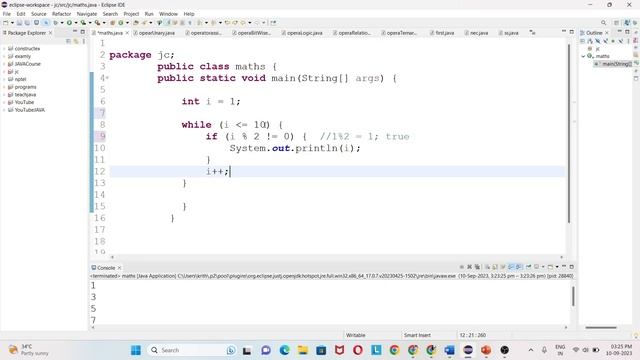Click the Clear Console icon

pyautogui.click(x=487, y=267)
